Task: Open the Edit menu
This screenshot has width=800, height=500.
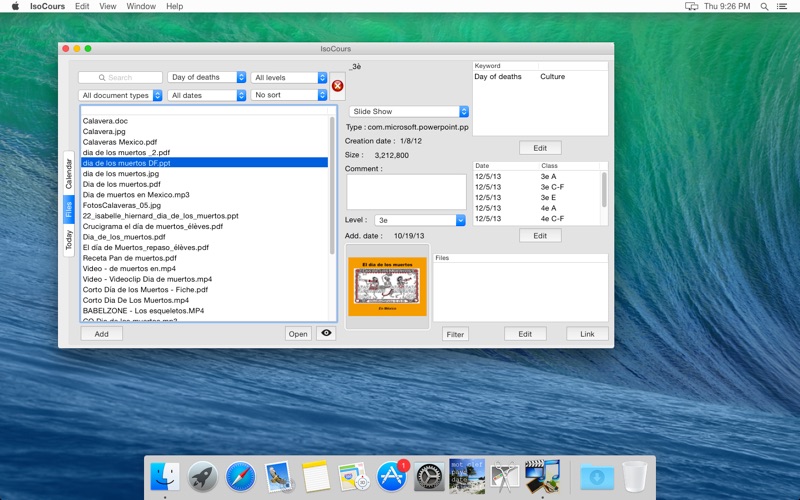Action: click(82, 6)
